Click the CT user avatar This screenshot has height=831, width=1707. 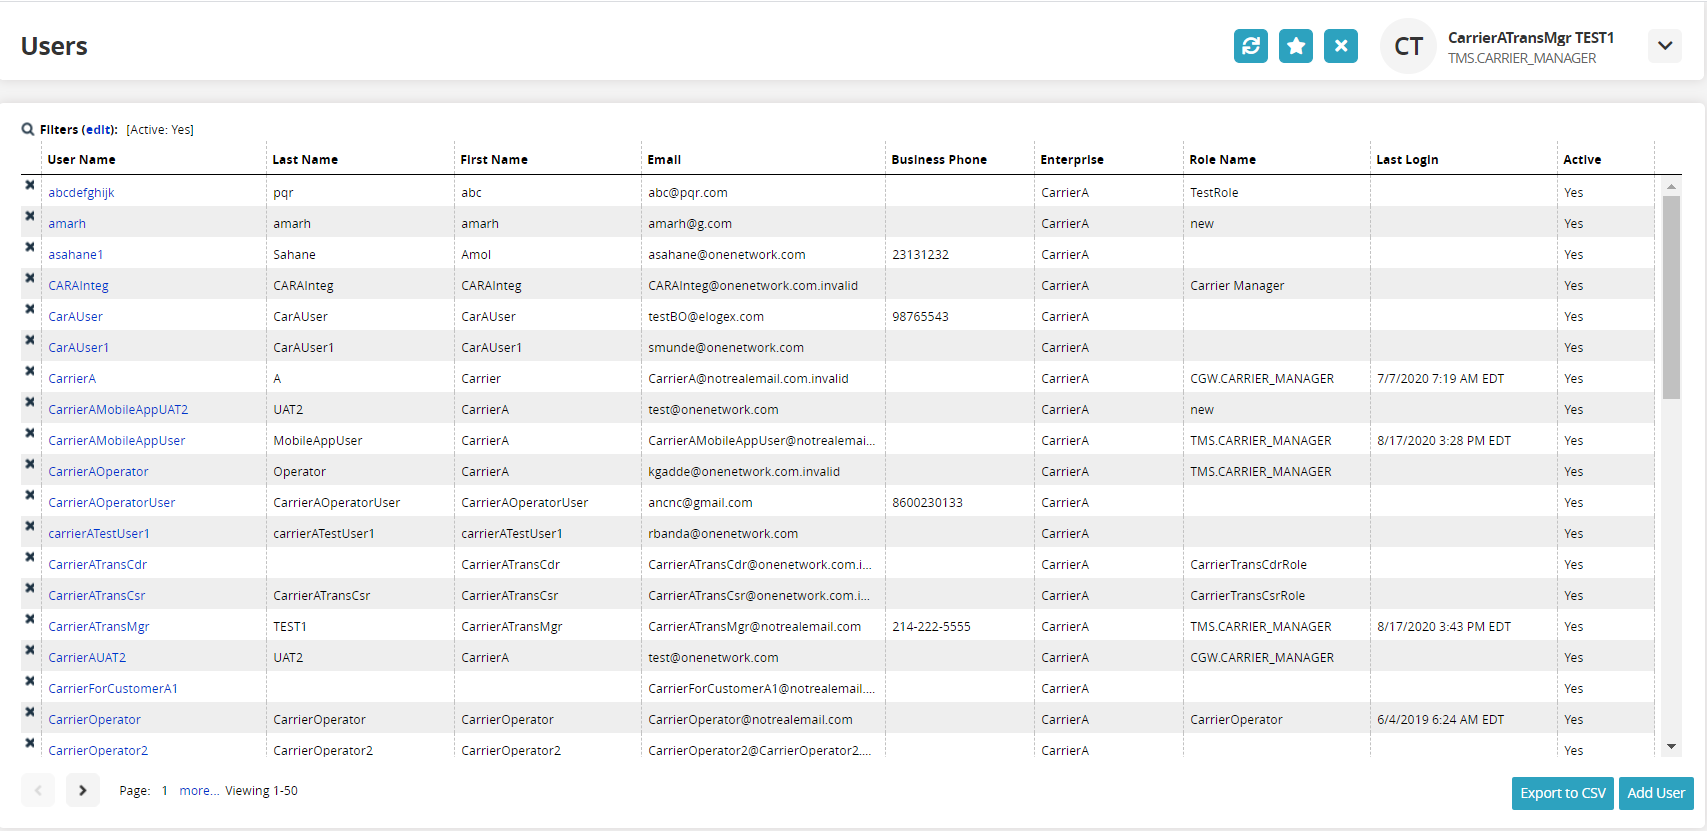pos(1408,47)
